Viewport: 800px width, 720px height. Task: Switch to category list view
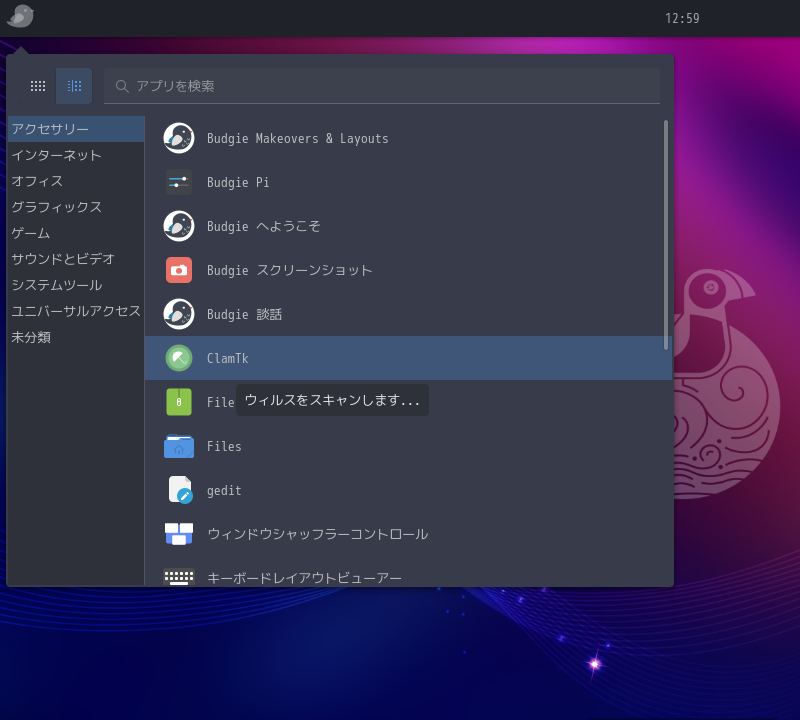(74, 86)
